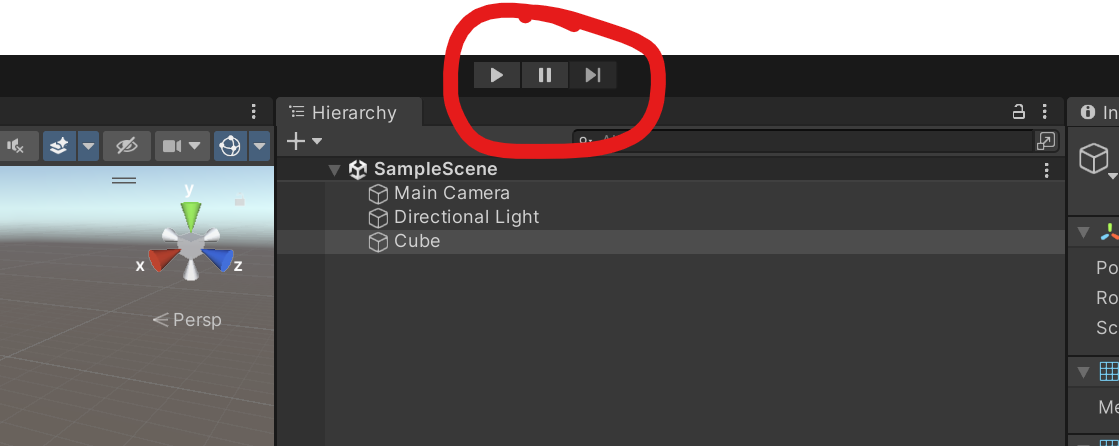
Task: Select Main Camera in Hierarchy
Action: click(451, 193)
